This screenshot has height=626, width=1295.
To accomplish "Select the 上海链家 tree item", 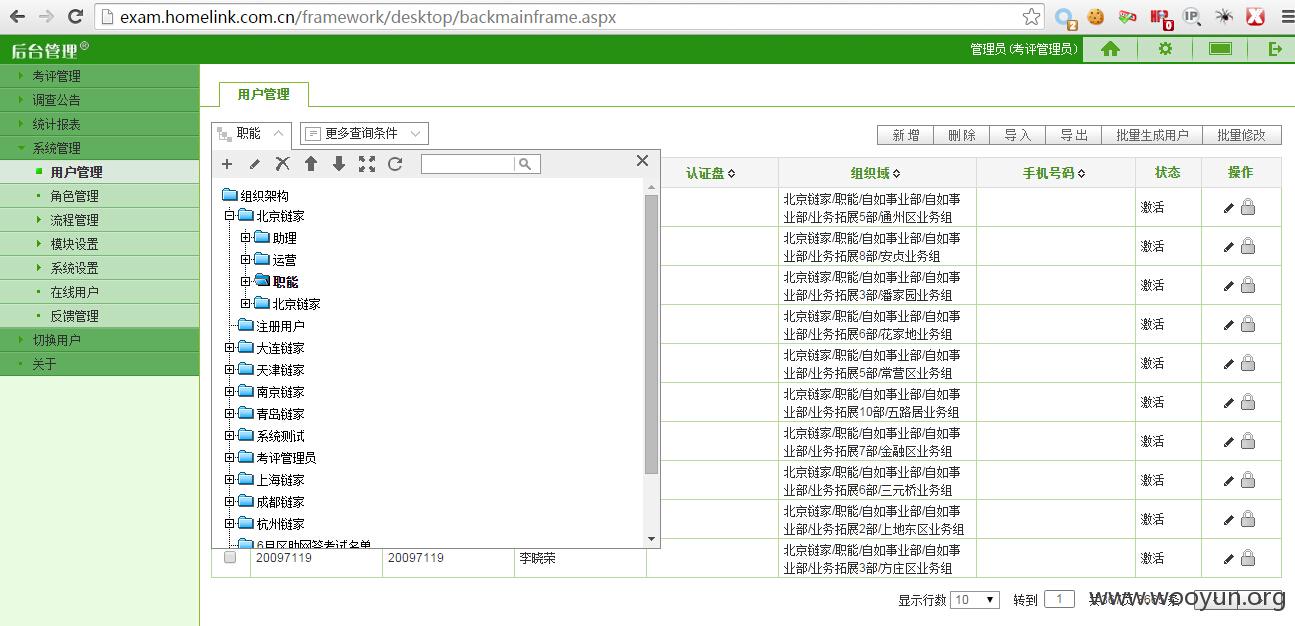I will tap(280, 480).
